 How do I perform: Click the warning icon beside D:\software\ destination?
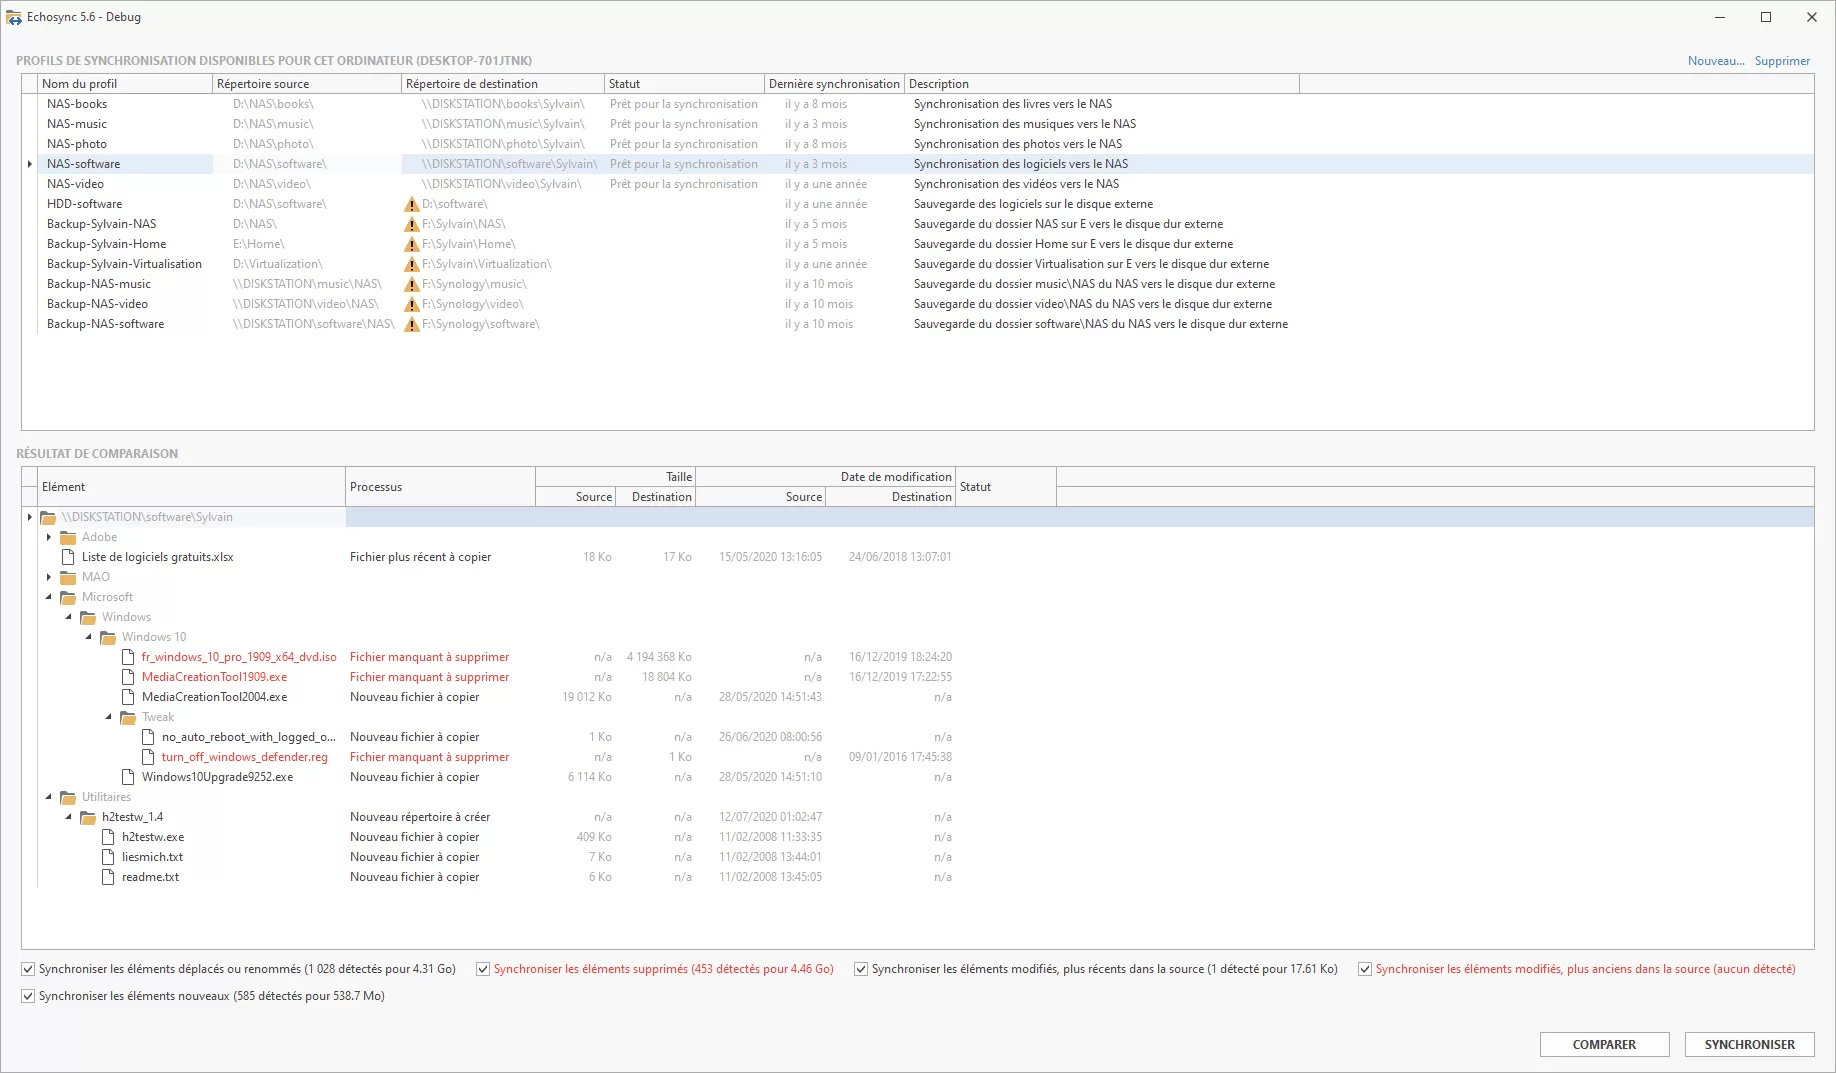coord(412,203)
